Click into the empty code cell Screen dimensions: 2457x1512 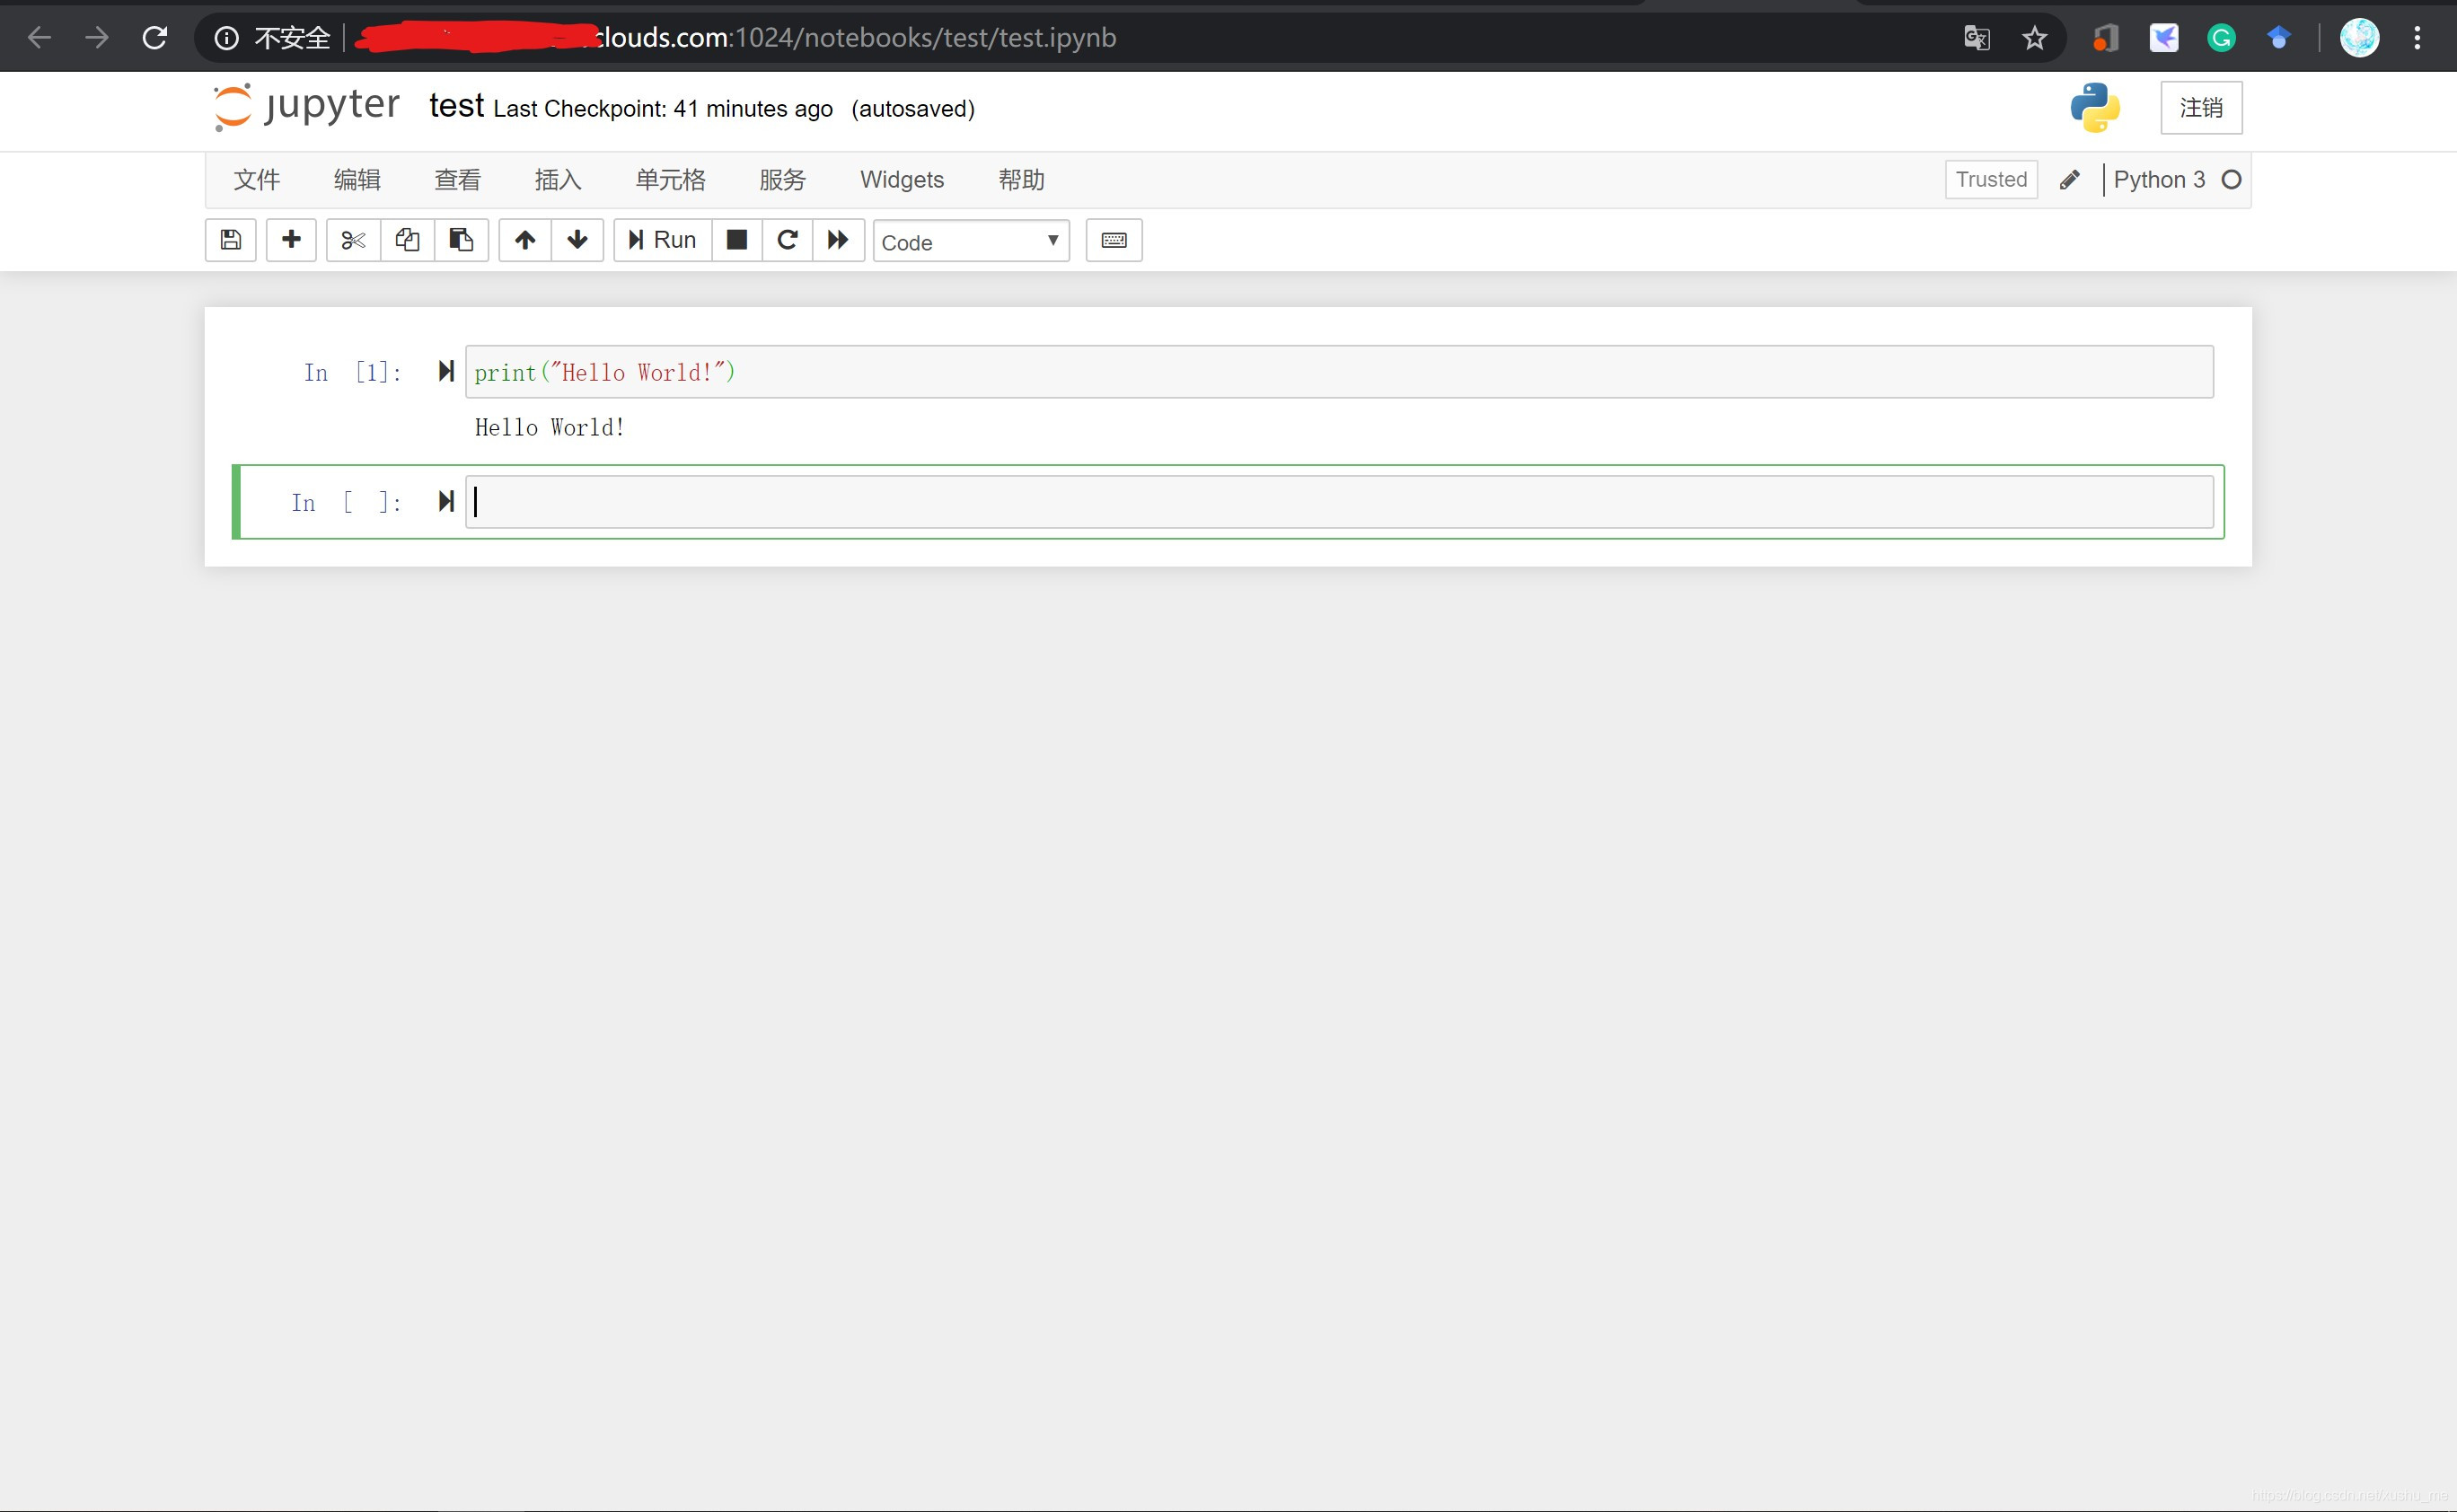tap(1338, 502)
